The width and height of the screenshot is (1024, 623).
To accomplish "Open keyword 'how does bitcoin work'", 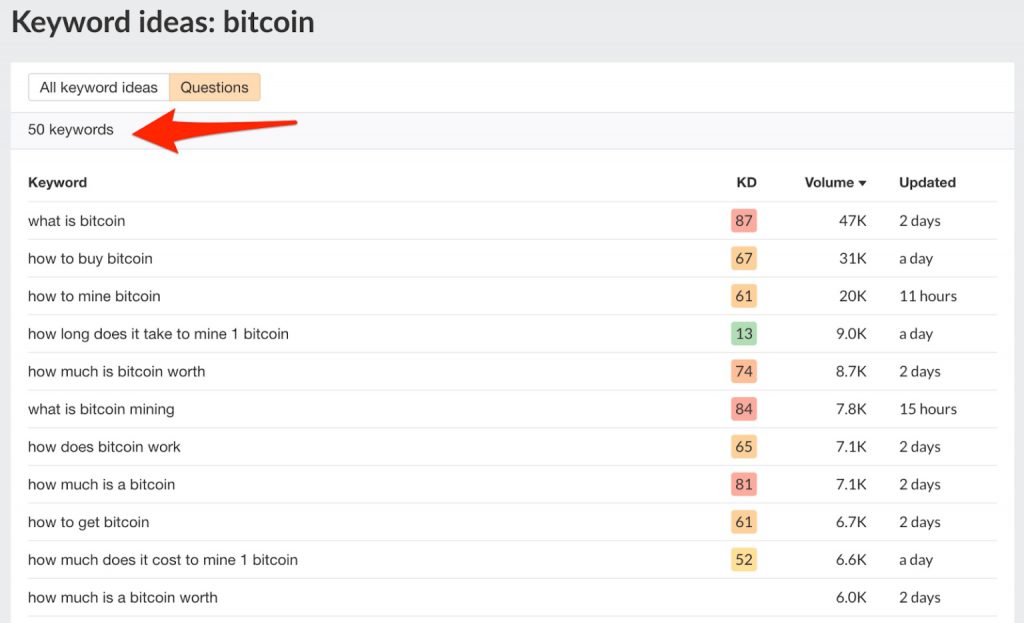I will pyautogui.click(x=104, y=447).
